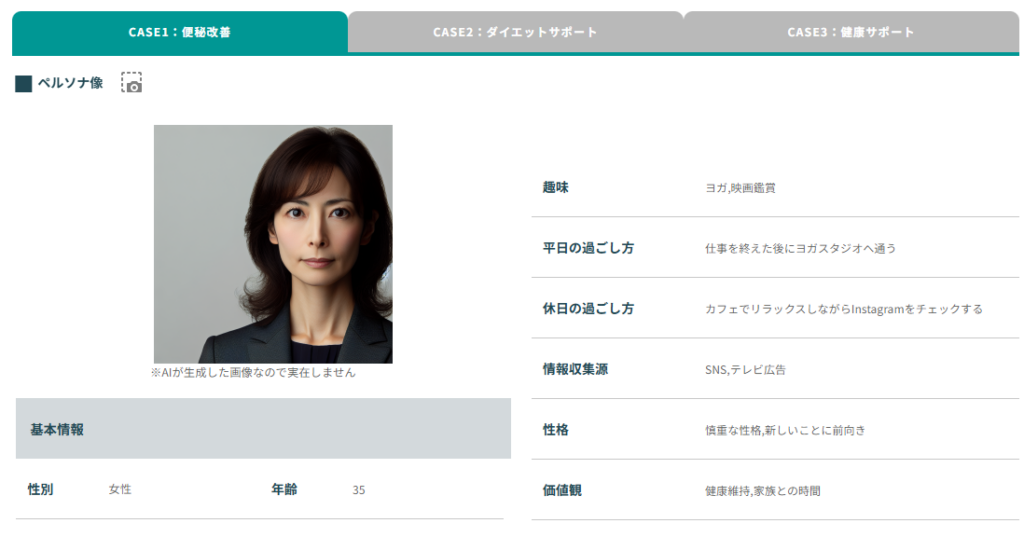
Task: Click the dark square marker before ペルソナ像
Action: [24, 84]
